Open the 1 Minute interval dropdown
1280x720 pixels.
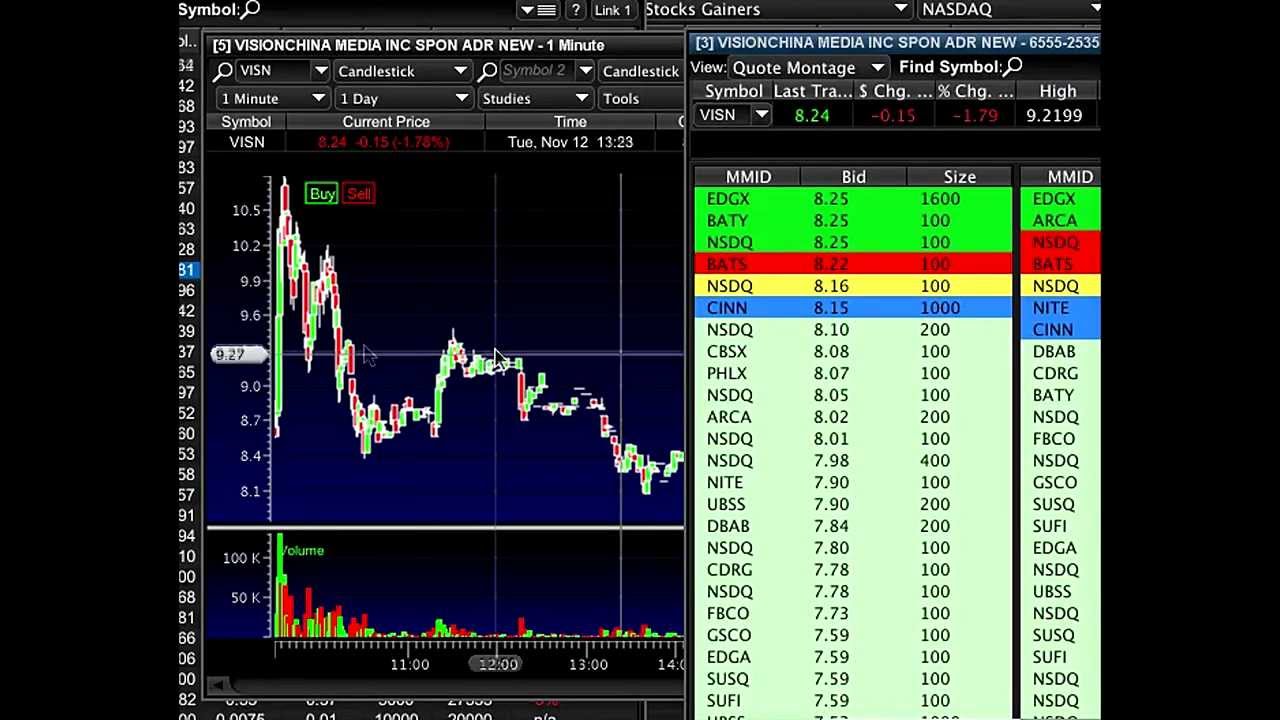(x=272, y=98)
